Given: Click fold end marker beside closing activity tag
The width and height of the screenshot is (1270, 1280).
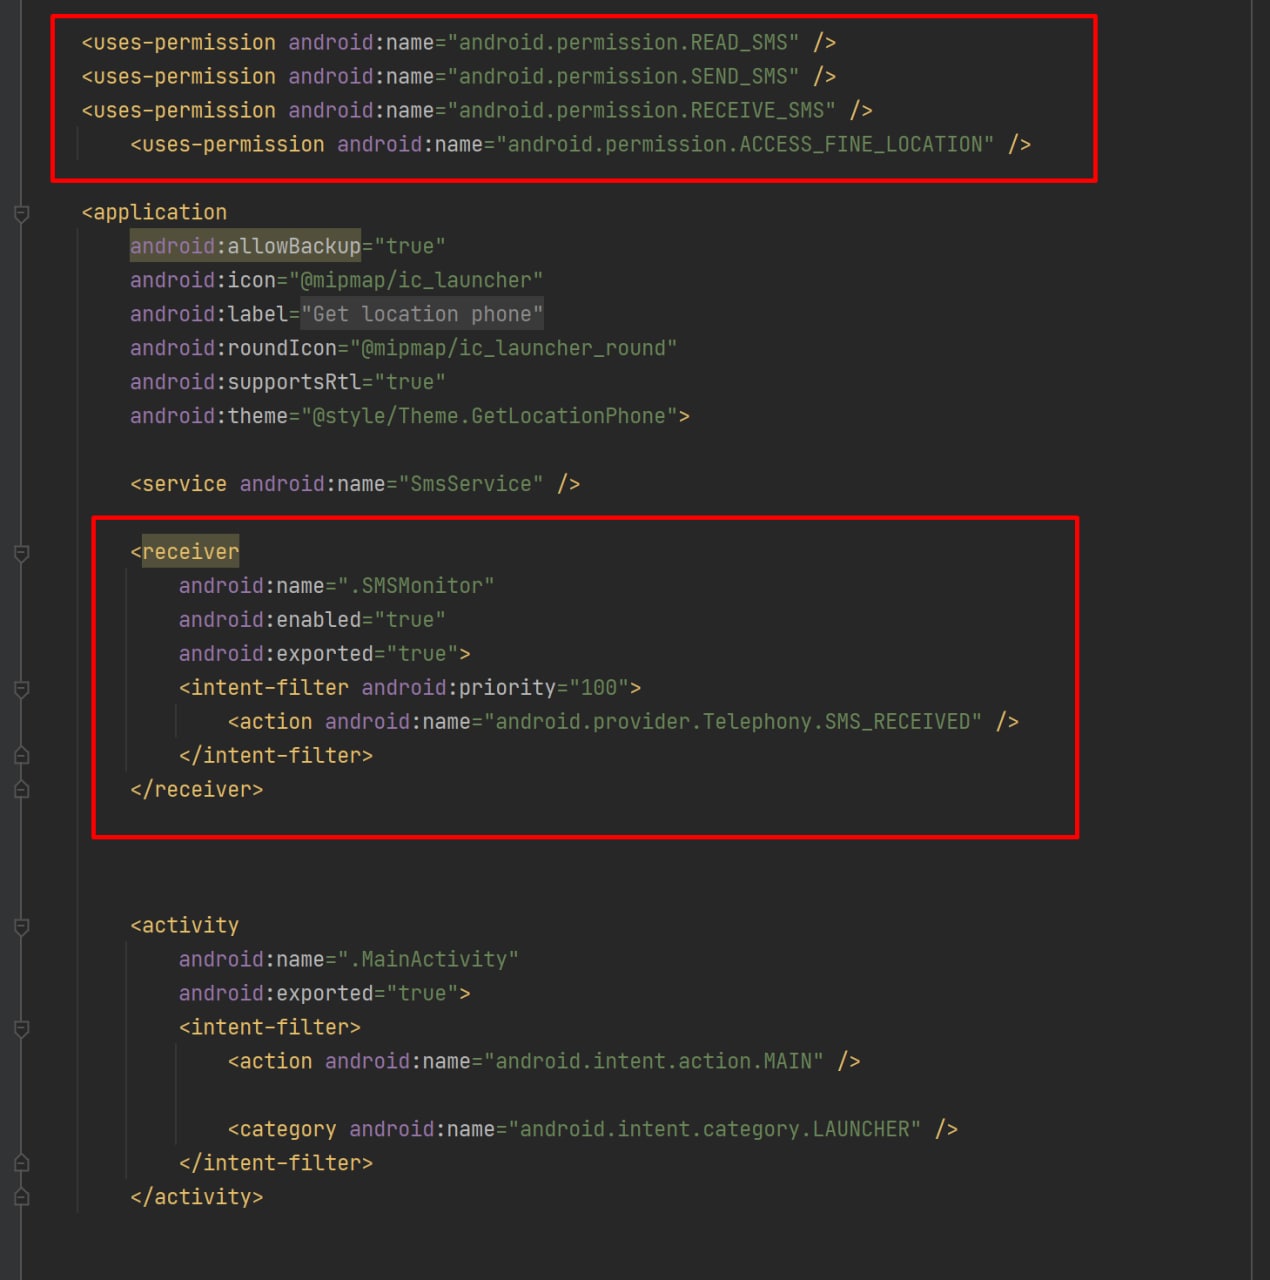Looking at the screenshot, I should [21, 1197].
